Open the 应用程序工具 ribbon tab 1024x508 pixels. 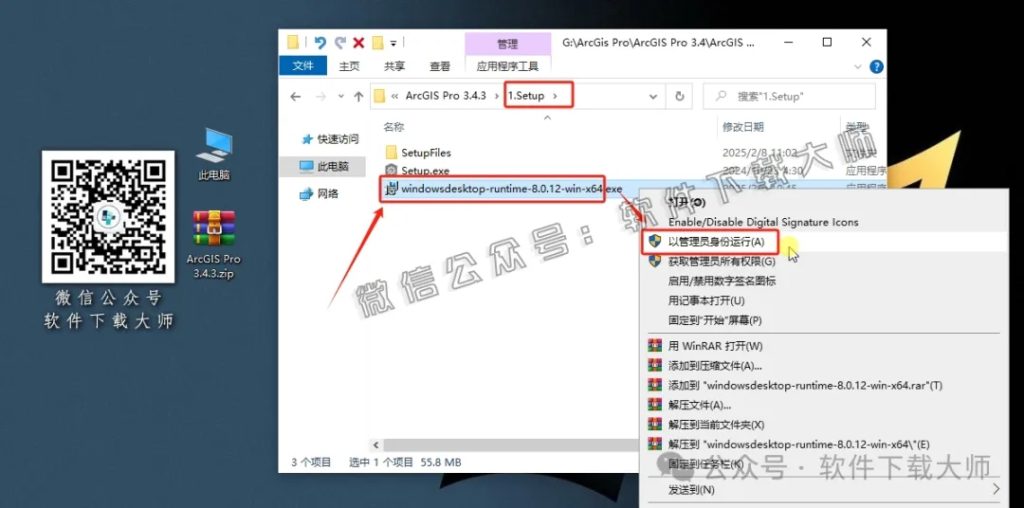tap(507, 66)
